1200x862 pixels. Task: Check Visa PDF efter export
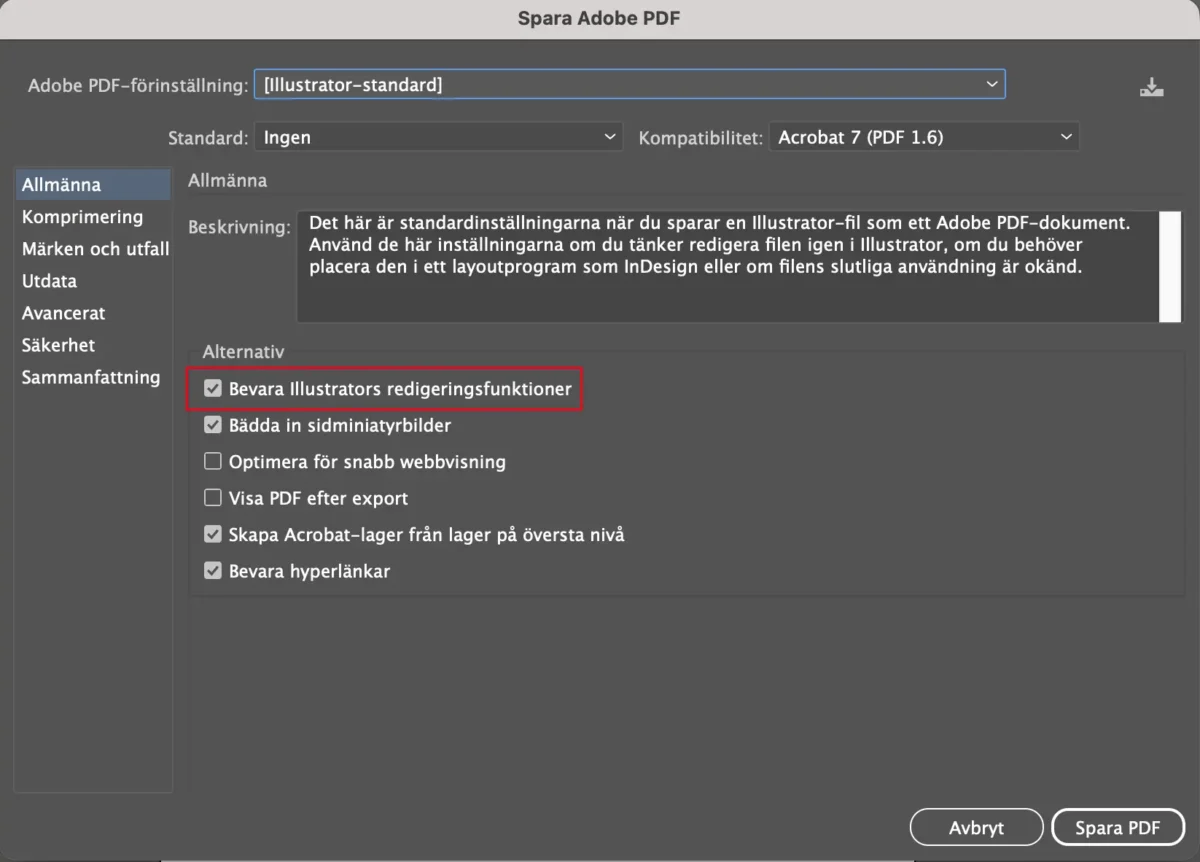(213, 498)
